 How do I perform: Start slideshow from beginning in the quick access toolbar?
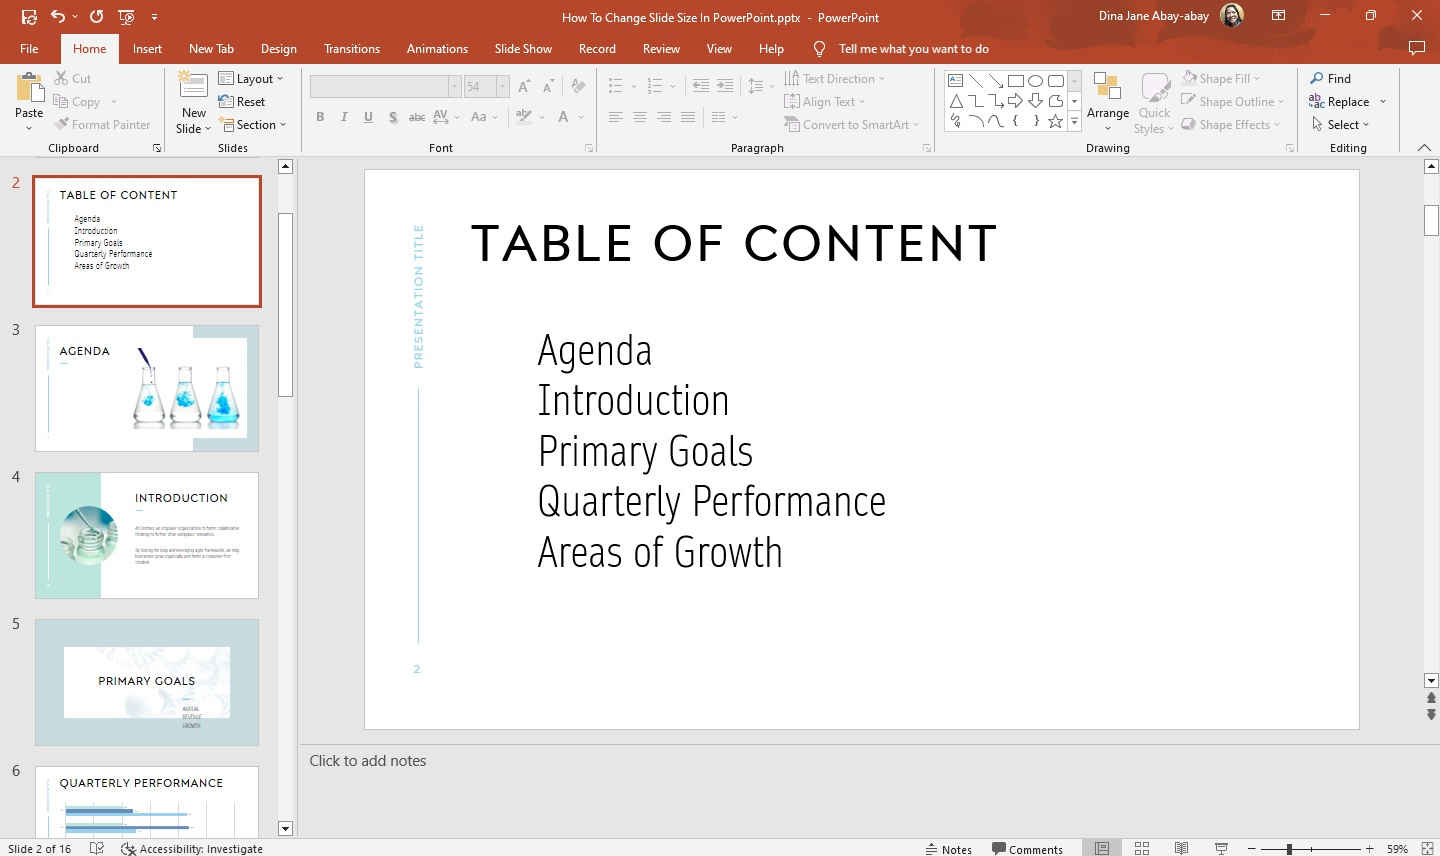coord(126,16)
